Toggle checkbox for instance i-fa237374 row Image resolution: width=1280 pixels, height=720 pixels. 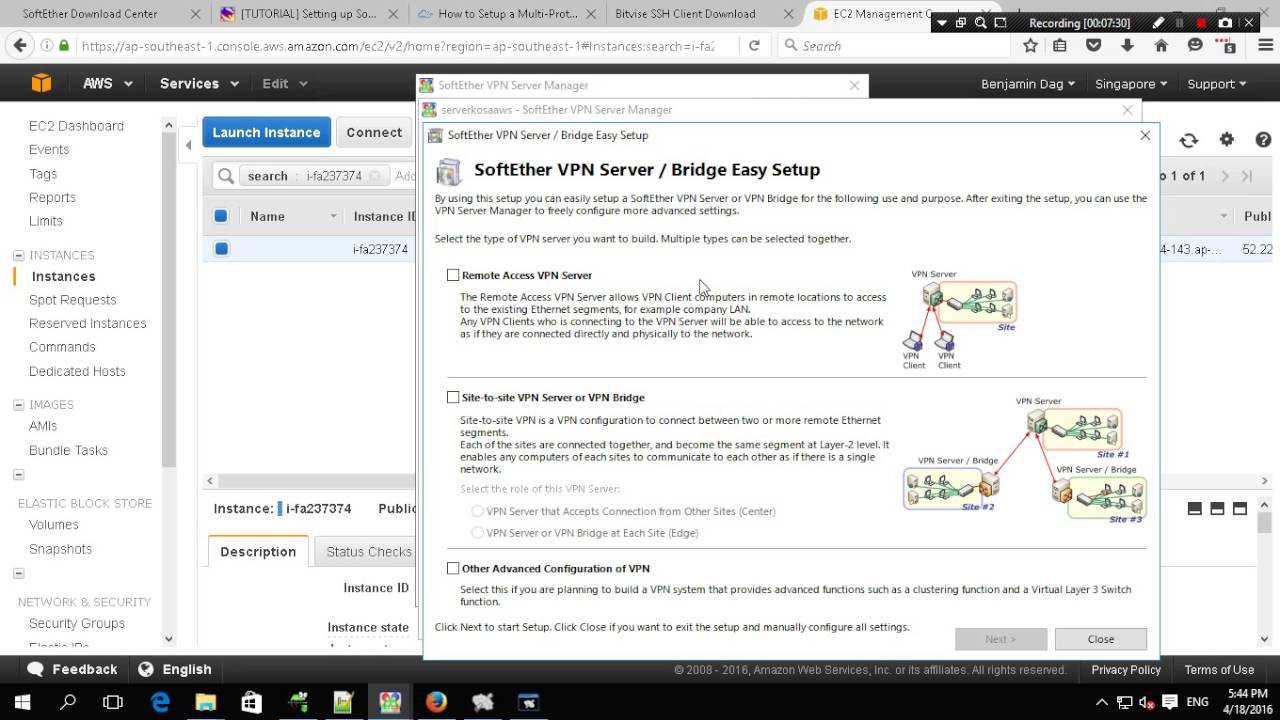click(x=221, y=249)
